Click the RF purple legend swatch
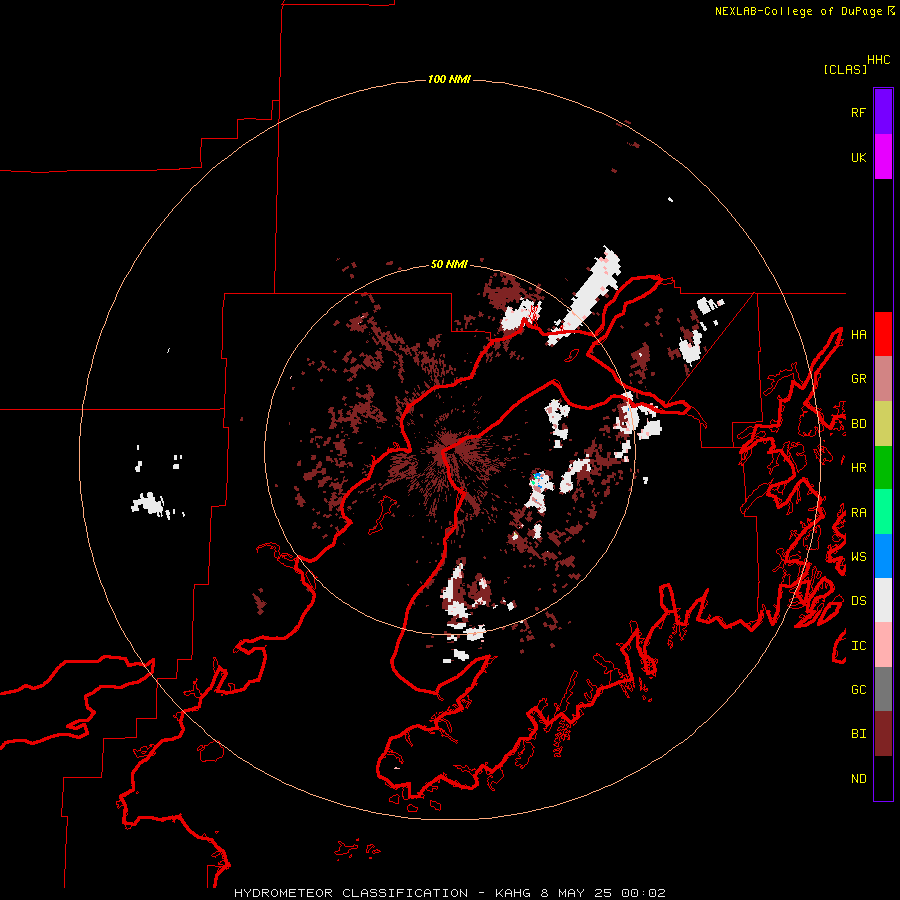The image size is (900, 900). point(883,111)
